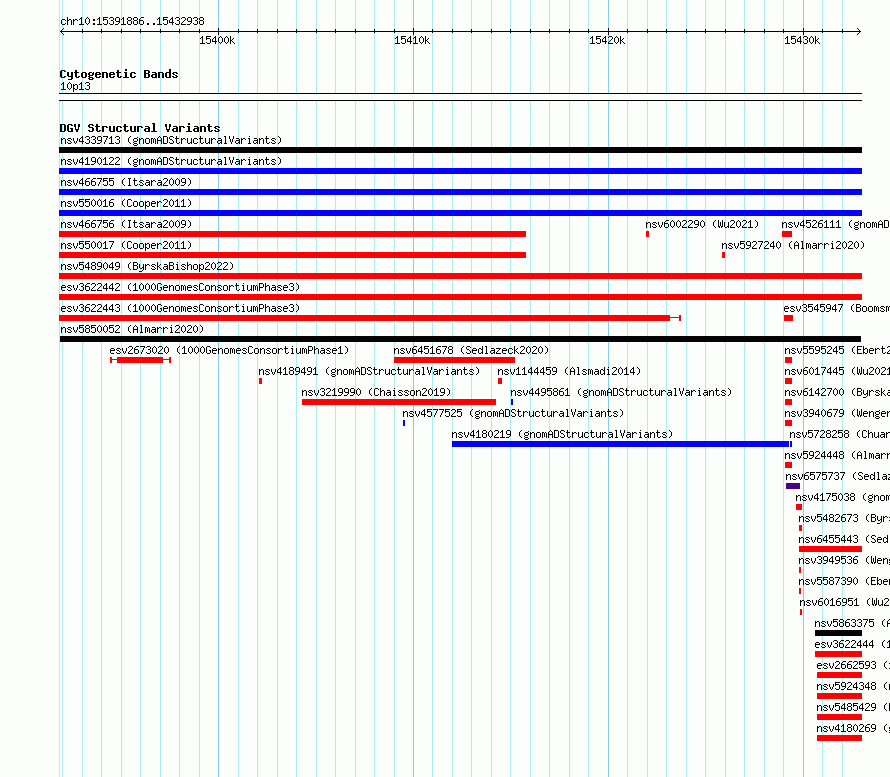Click the blue bar under nsv4180219

tap(622, 444)
